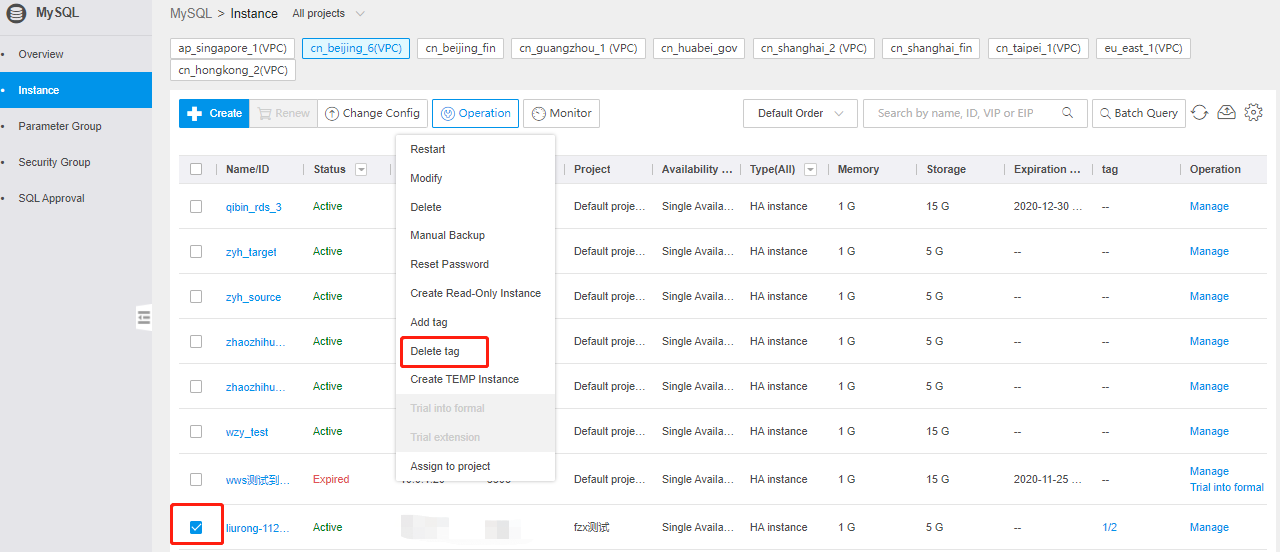
Task: Open the wzy_test instance link
Action: (x=247, y=432)
